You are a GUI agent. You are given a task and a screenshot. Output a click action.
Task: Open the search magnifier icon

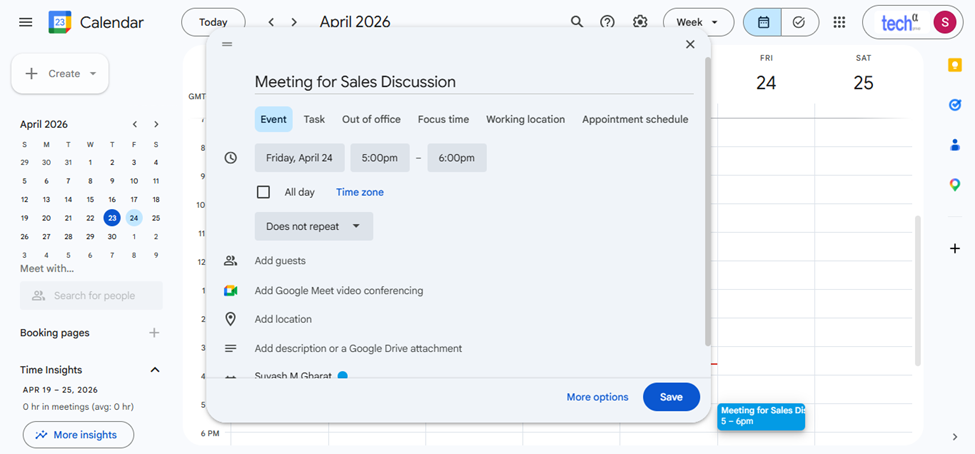click(x=577, y=22)
